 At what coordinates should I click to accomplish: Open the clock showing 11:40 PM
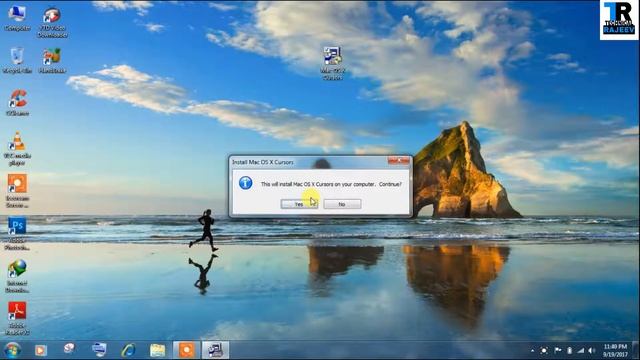click(x=615, y=351)
